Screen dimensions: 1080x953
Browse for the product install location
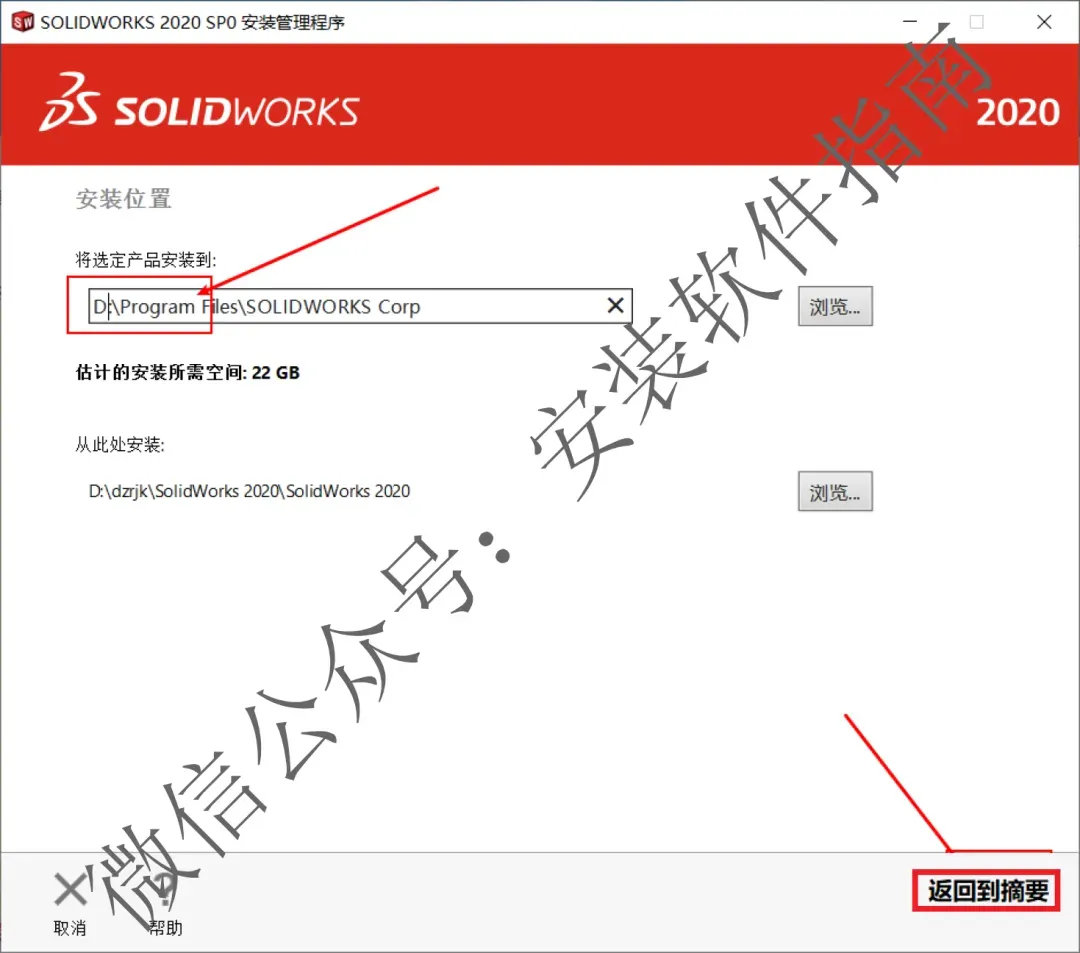[x=835, y=306]
